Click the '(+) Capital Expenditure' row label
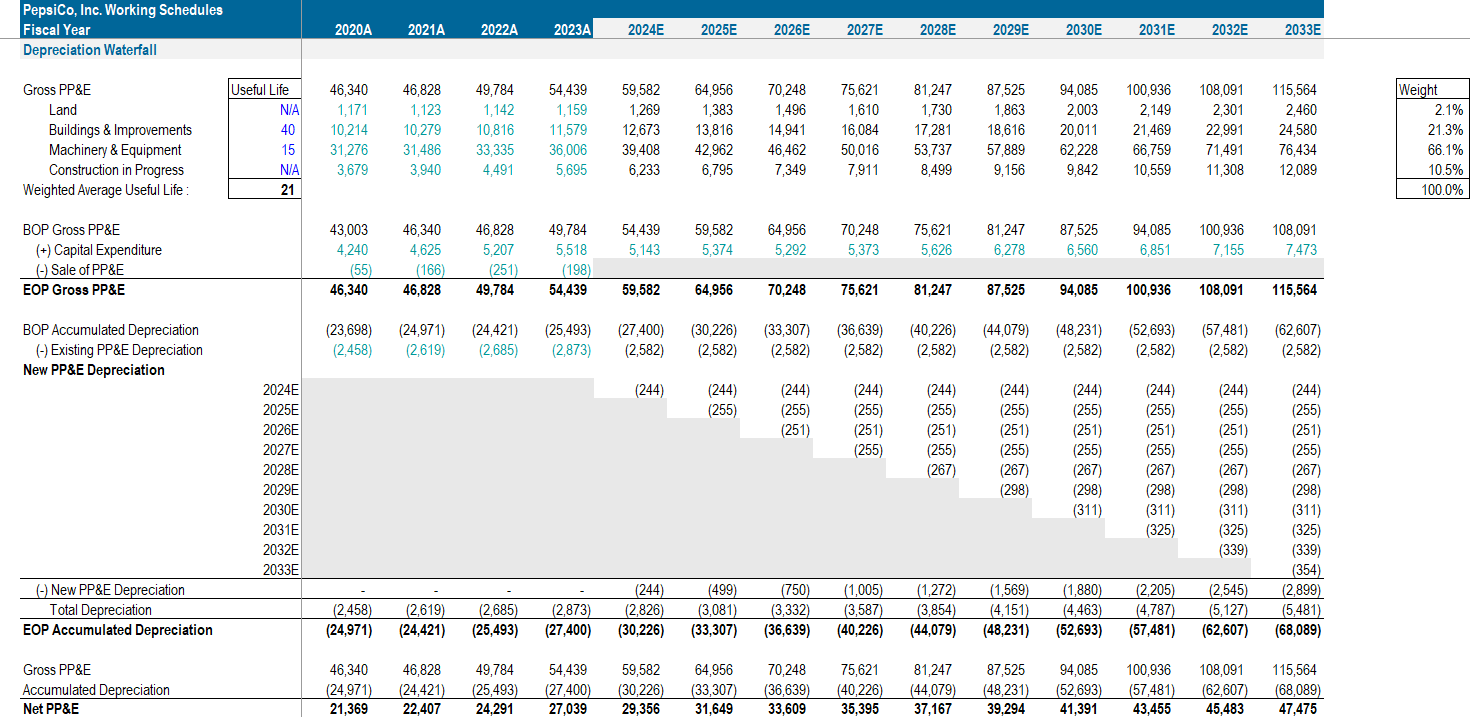The height and width of the screenshot is (717, 1470). pos(98,250)
